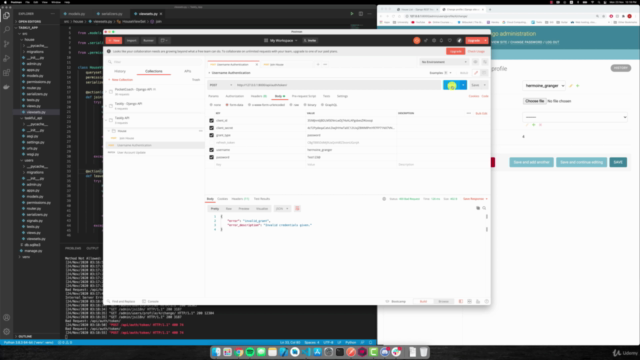The width and height of the screenshot is (640, 360).
Task: Click response network globe icon
Action: [384, 199]
